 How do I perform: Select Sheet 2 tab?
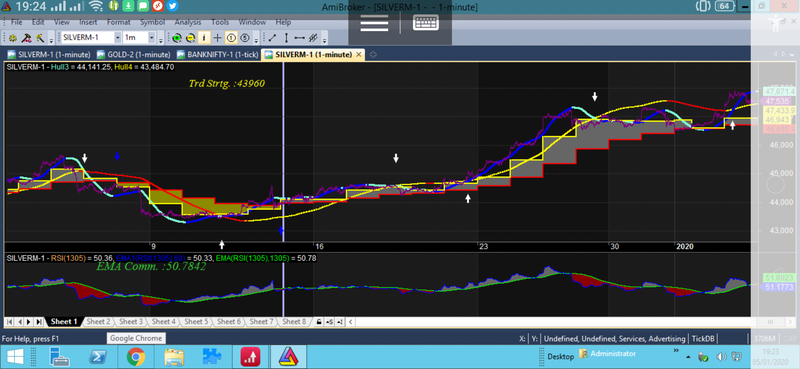(98, 322)
